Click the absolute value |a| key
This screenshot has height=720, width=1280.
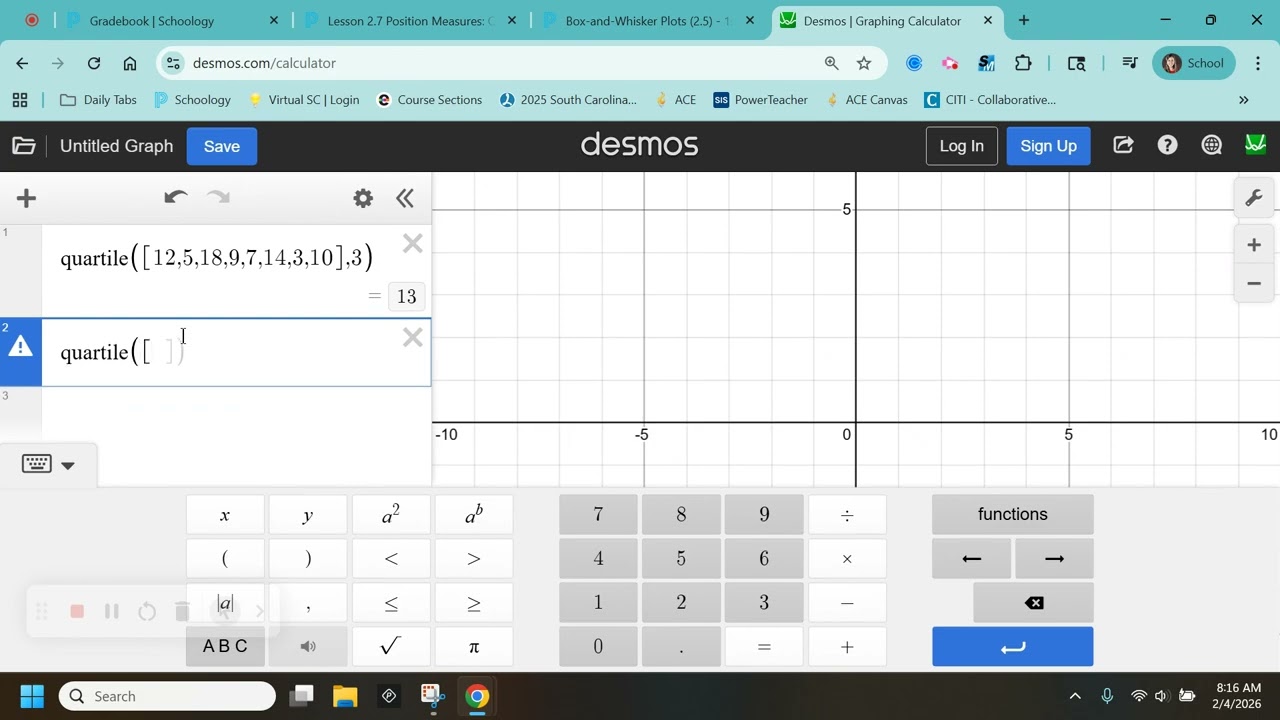[x=225, y=602]
